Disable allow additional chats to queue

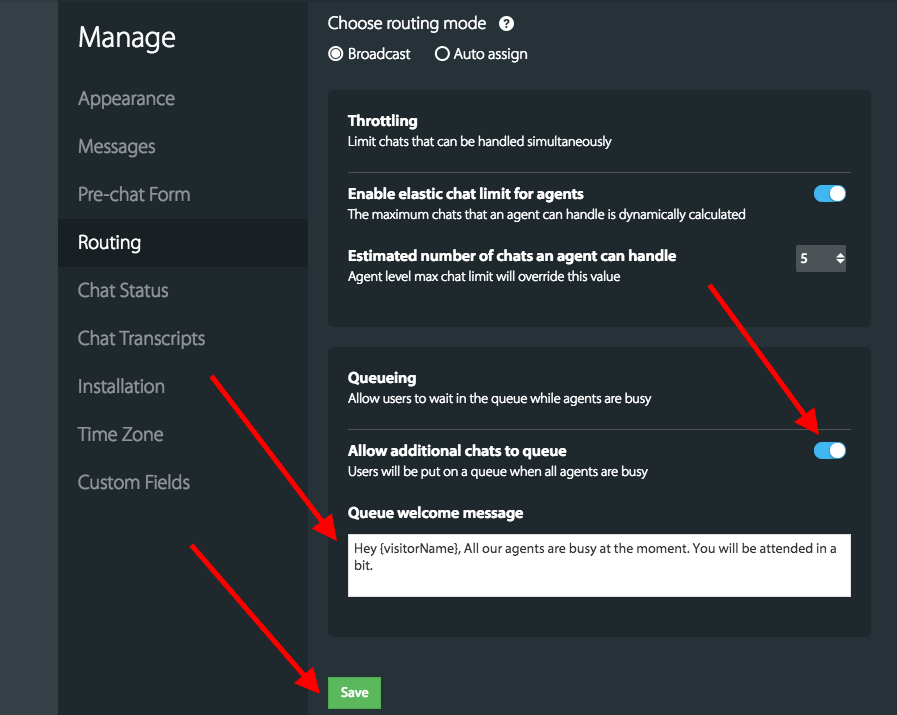830,450
